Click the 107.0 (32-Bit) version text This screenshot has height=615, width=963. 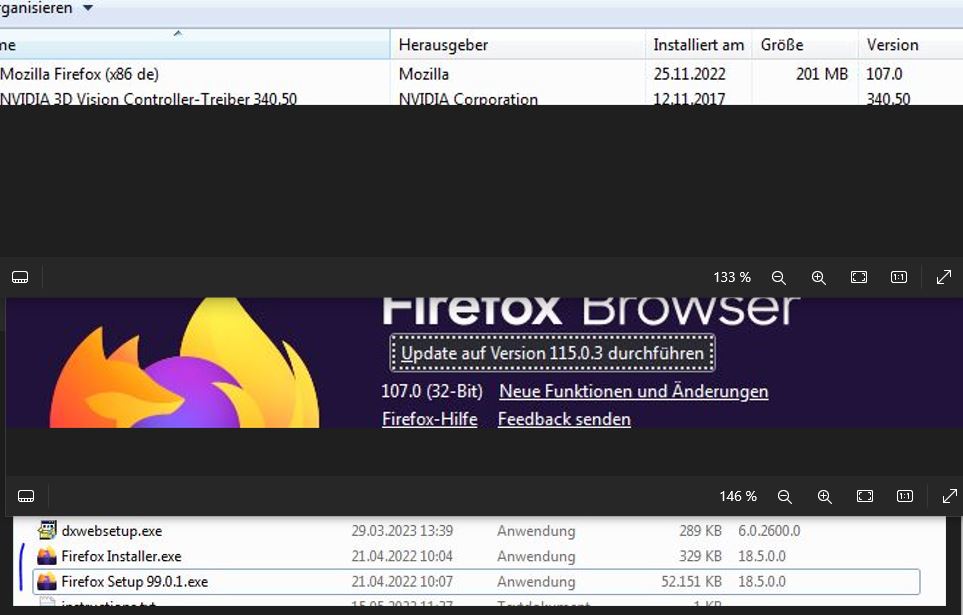432,391
